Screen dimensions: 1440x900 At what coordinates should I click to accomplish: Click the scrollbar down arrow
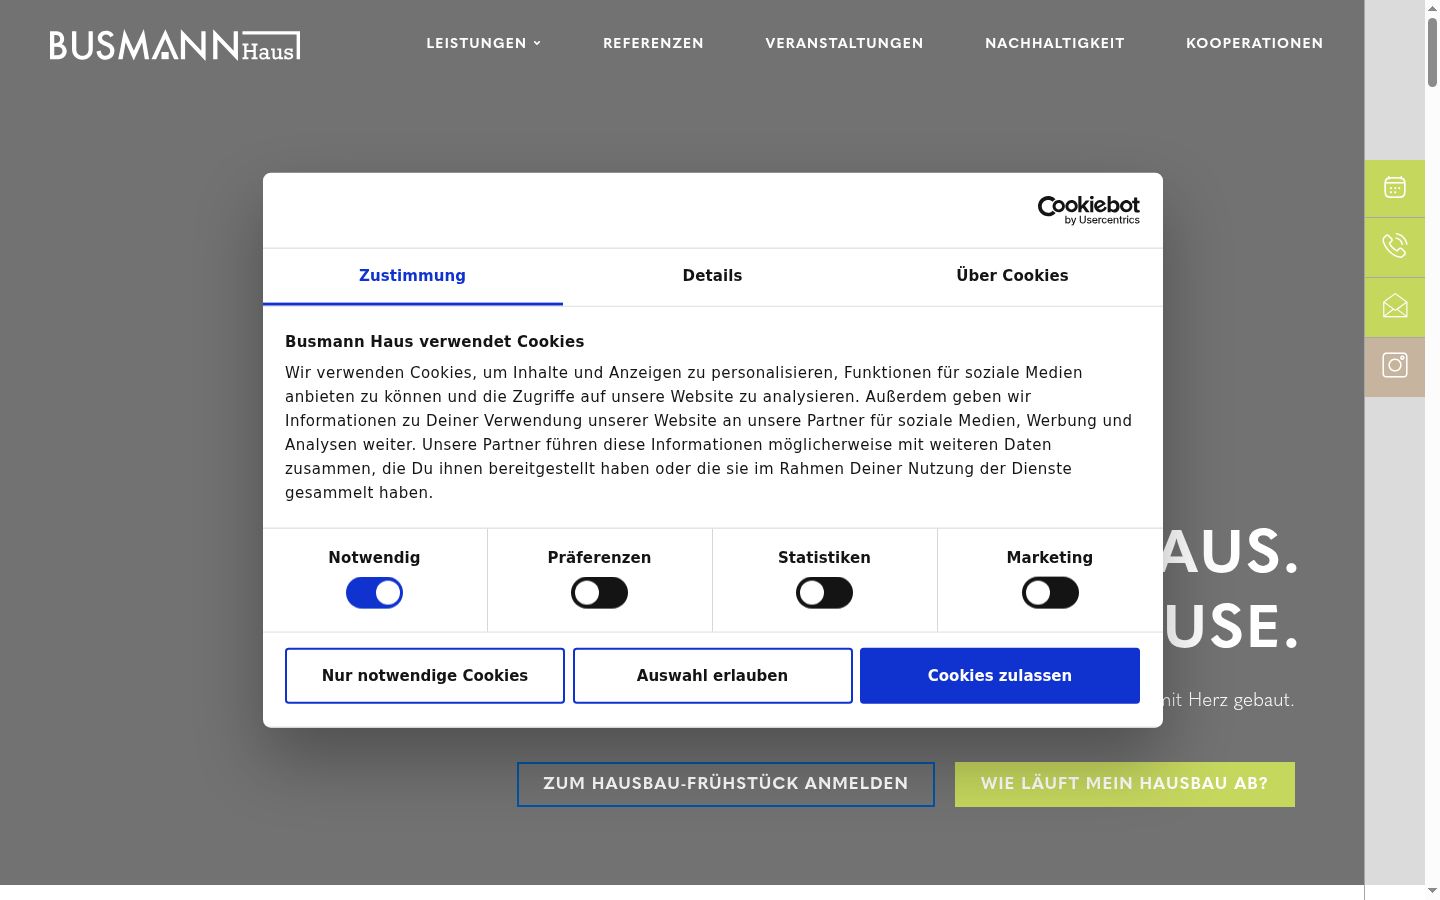(x=1432, y=890)
